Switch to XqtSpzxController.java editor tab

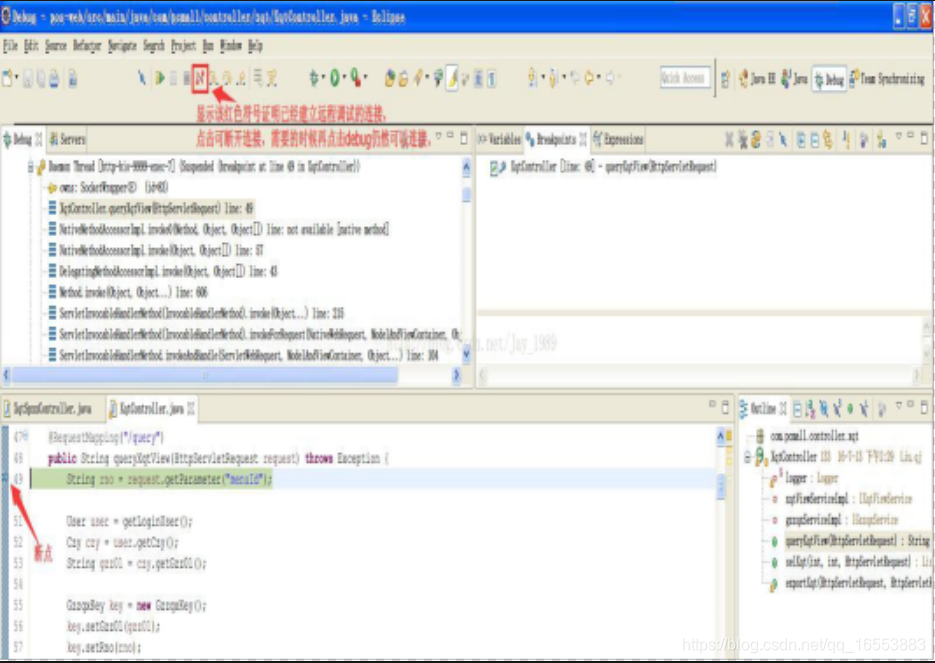point(49,409)
